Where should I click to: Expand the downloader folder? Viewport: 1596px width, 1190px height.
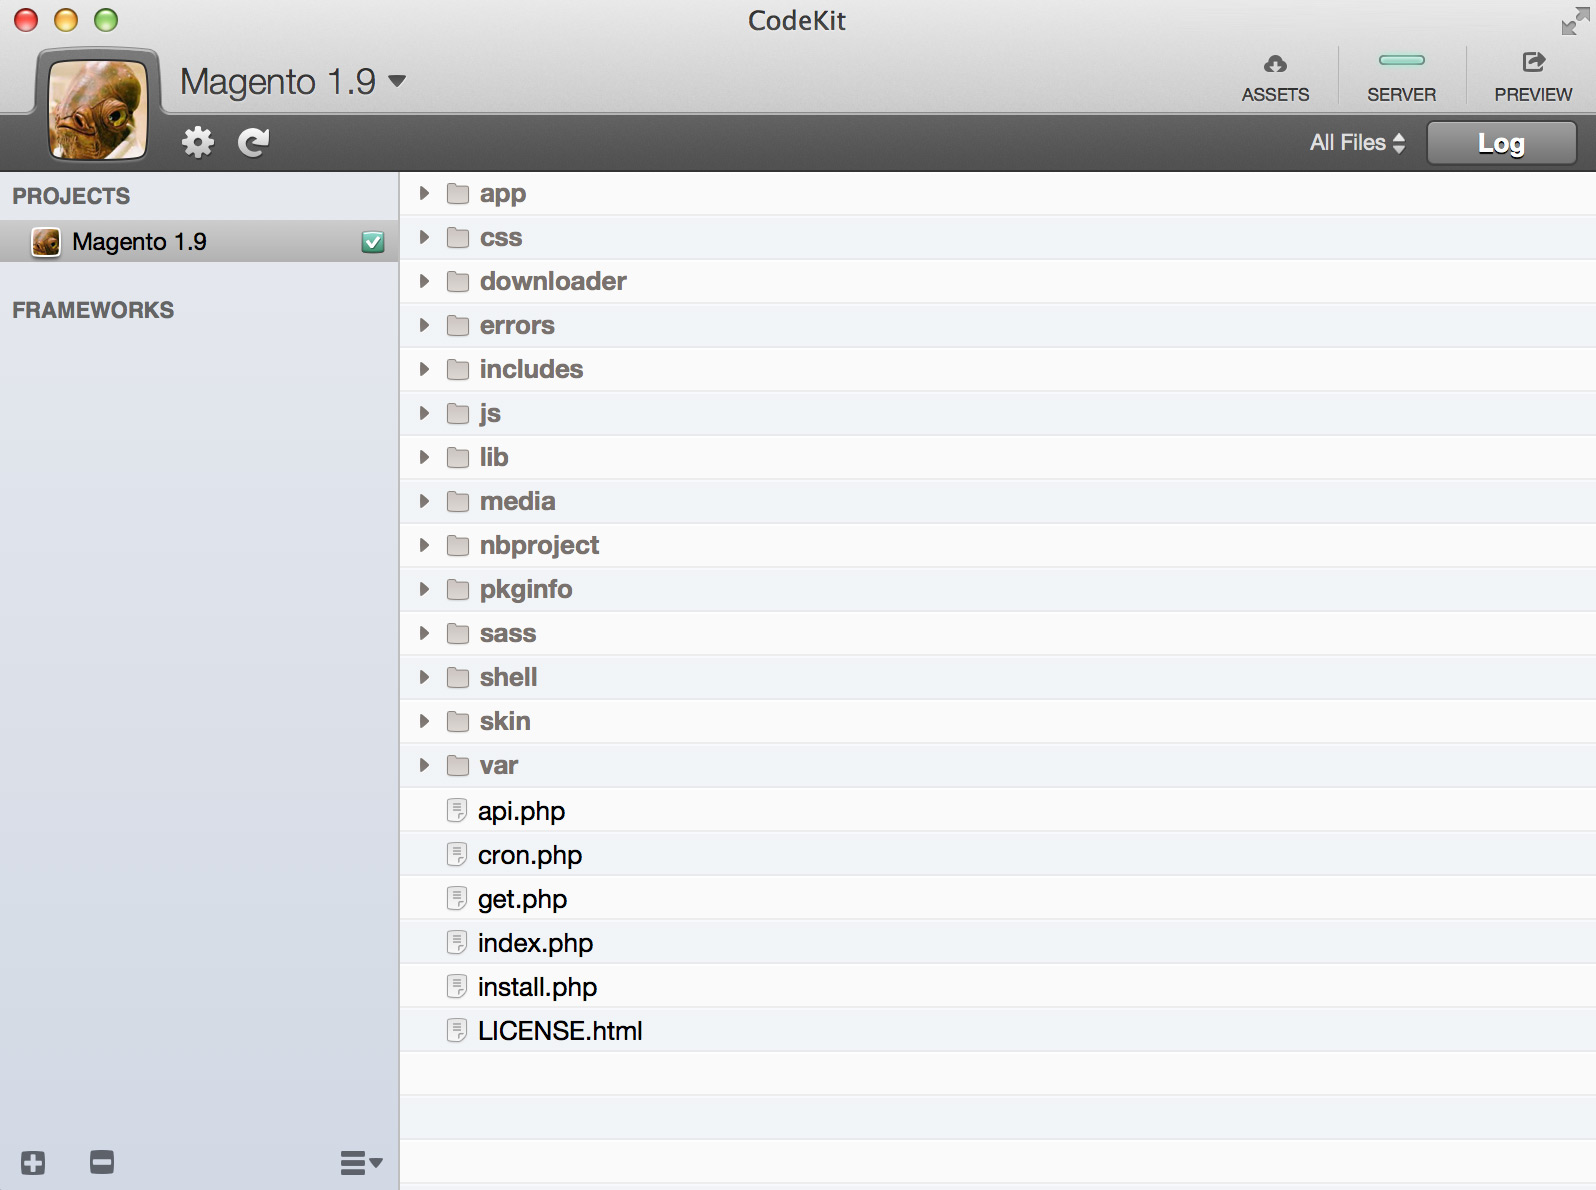(424, 281)
